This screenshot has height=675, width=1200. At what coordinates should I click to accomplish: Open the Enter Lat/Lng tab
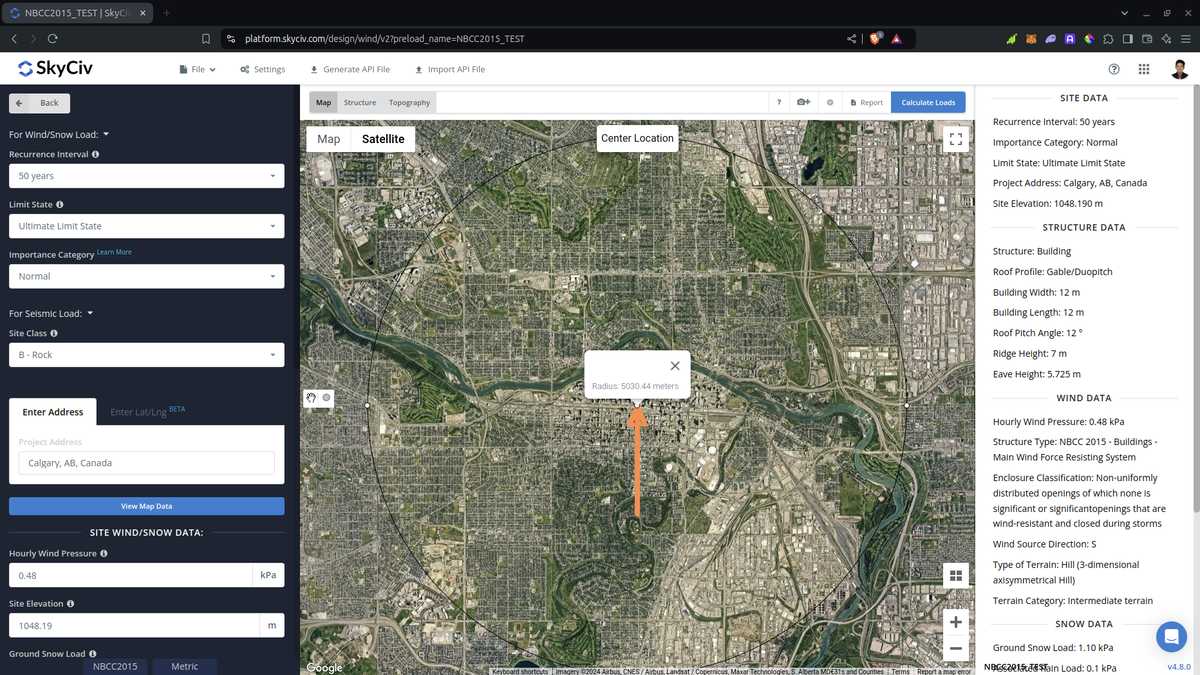pyautogui.click(x=147, y=412)
